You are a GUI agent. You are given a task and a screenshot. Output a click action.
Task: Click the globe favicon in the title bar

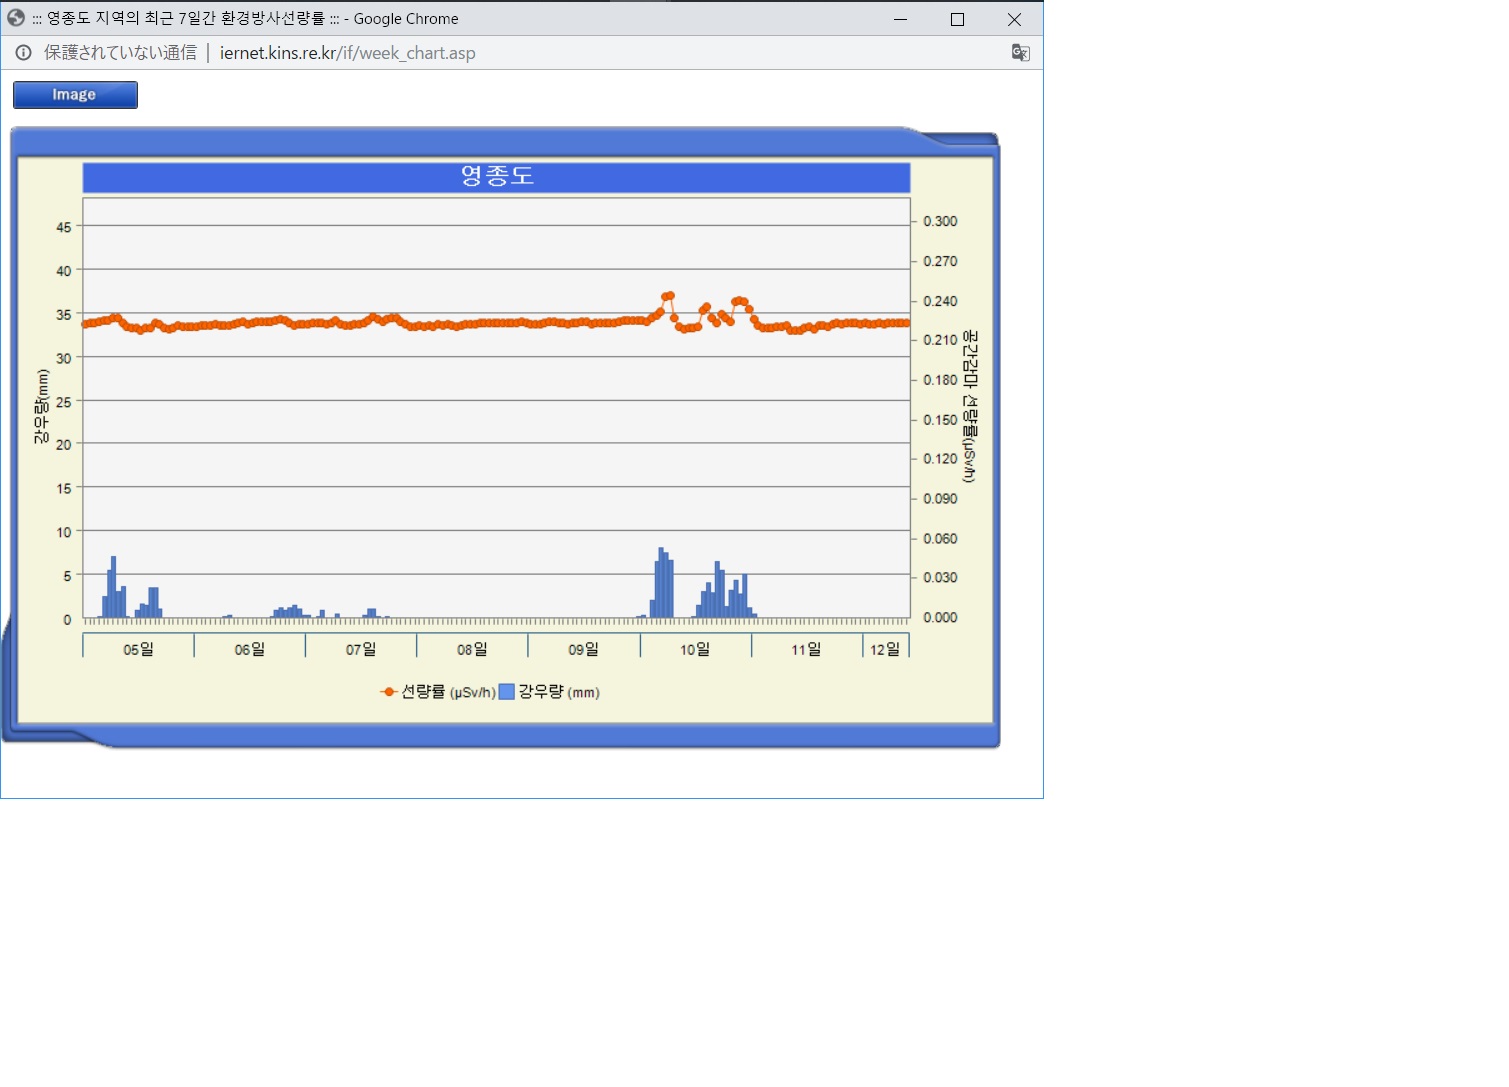[16, 18]
